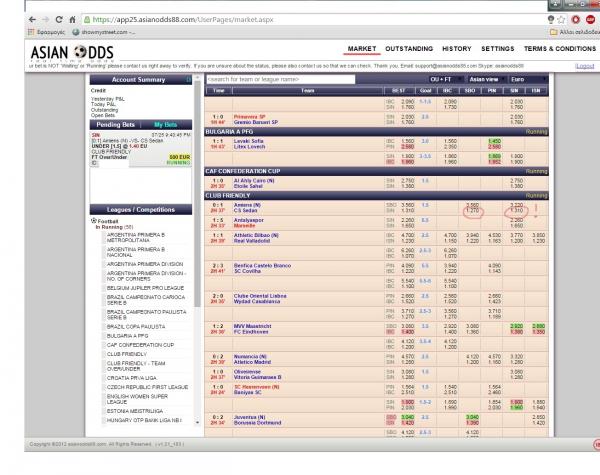Click the Time column header
Viewport: 600px width, 475px height.
click(218, 91)
